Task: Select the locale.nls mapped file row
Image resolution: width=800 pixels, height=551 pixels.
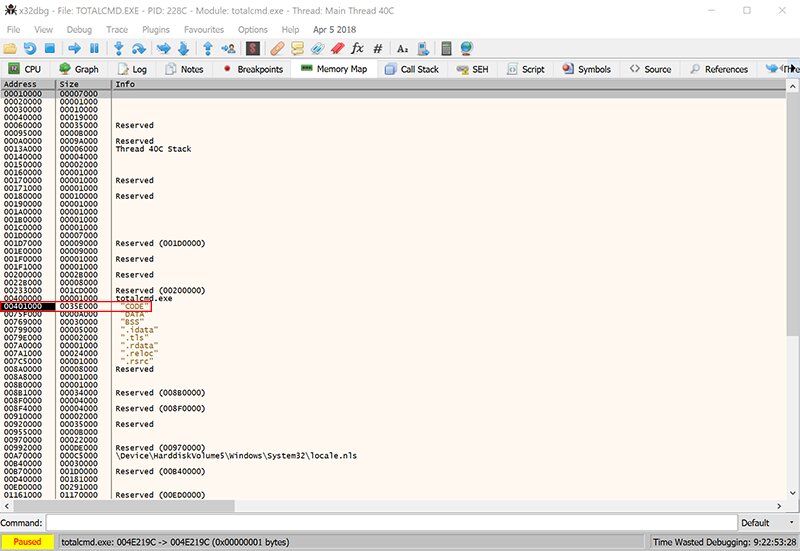Action: tap(393, 456)
